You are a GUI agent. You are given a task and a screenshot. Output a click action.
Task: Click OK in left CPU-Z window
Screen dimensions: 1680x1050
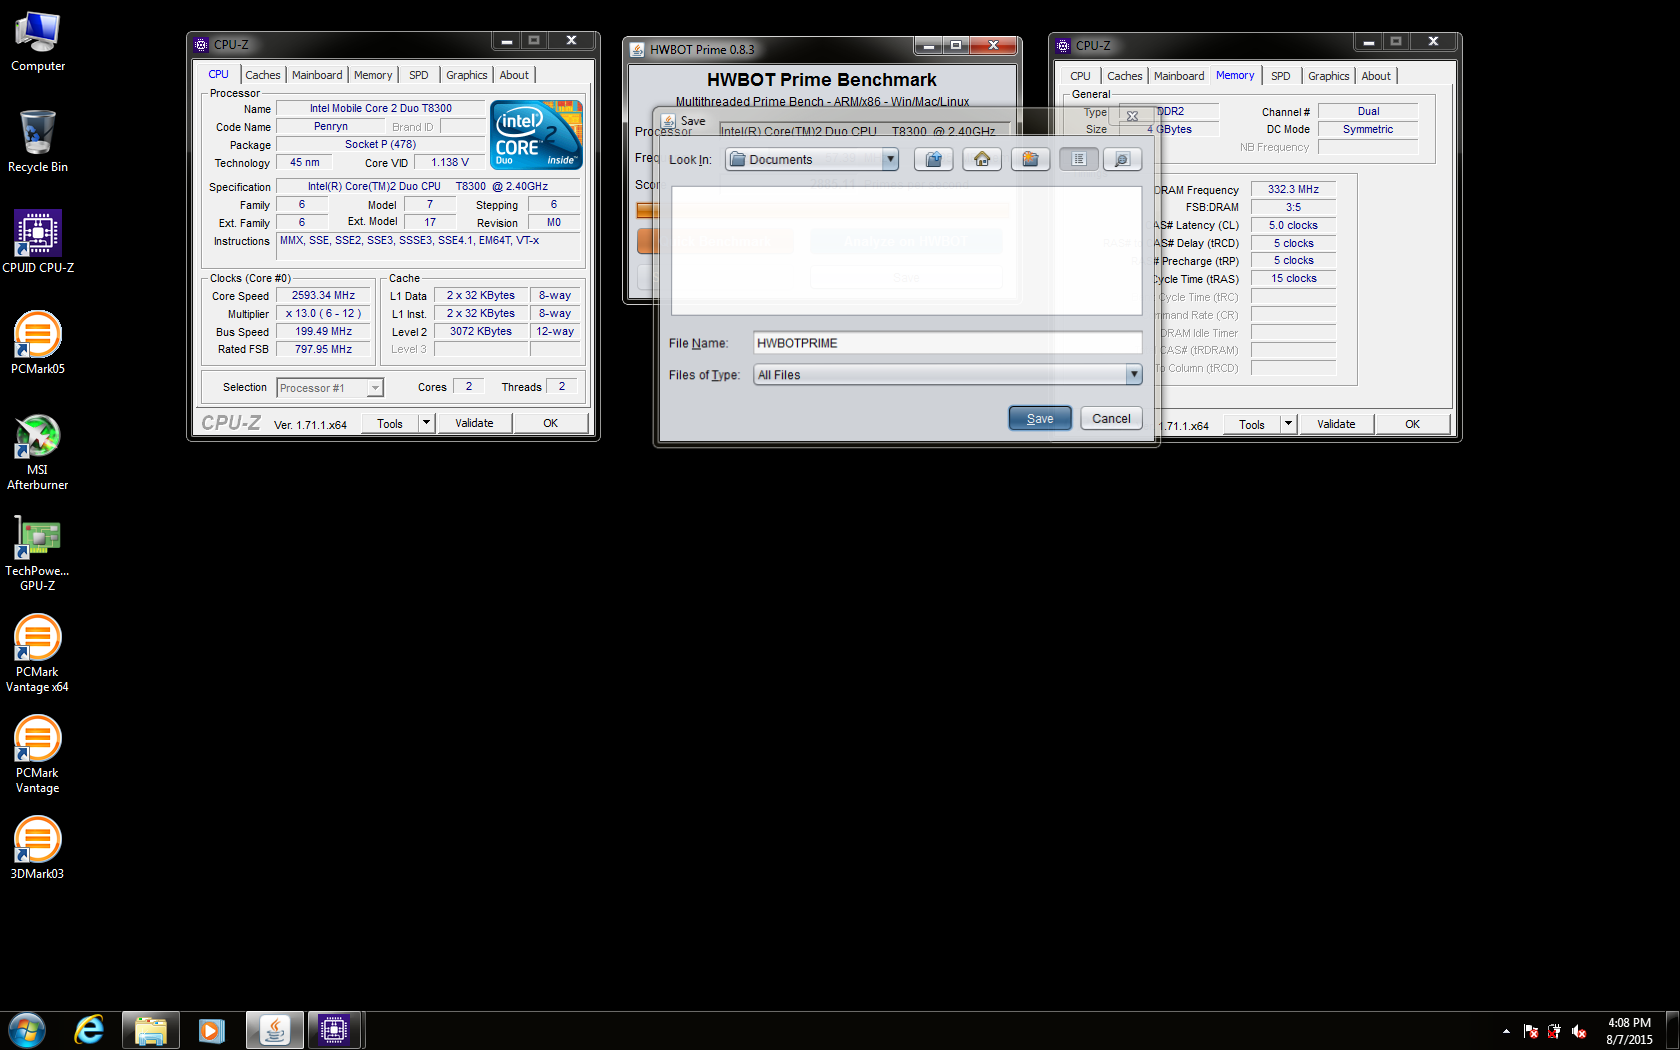click(550, 423)
